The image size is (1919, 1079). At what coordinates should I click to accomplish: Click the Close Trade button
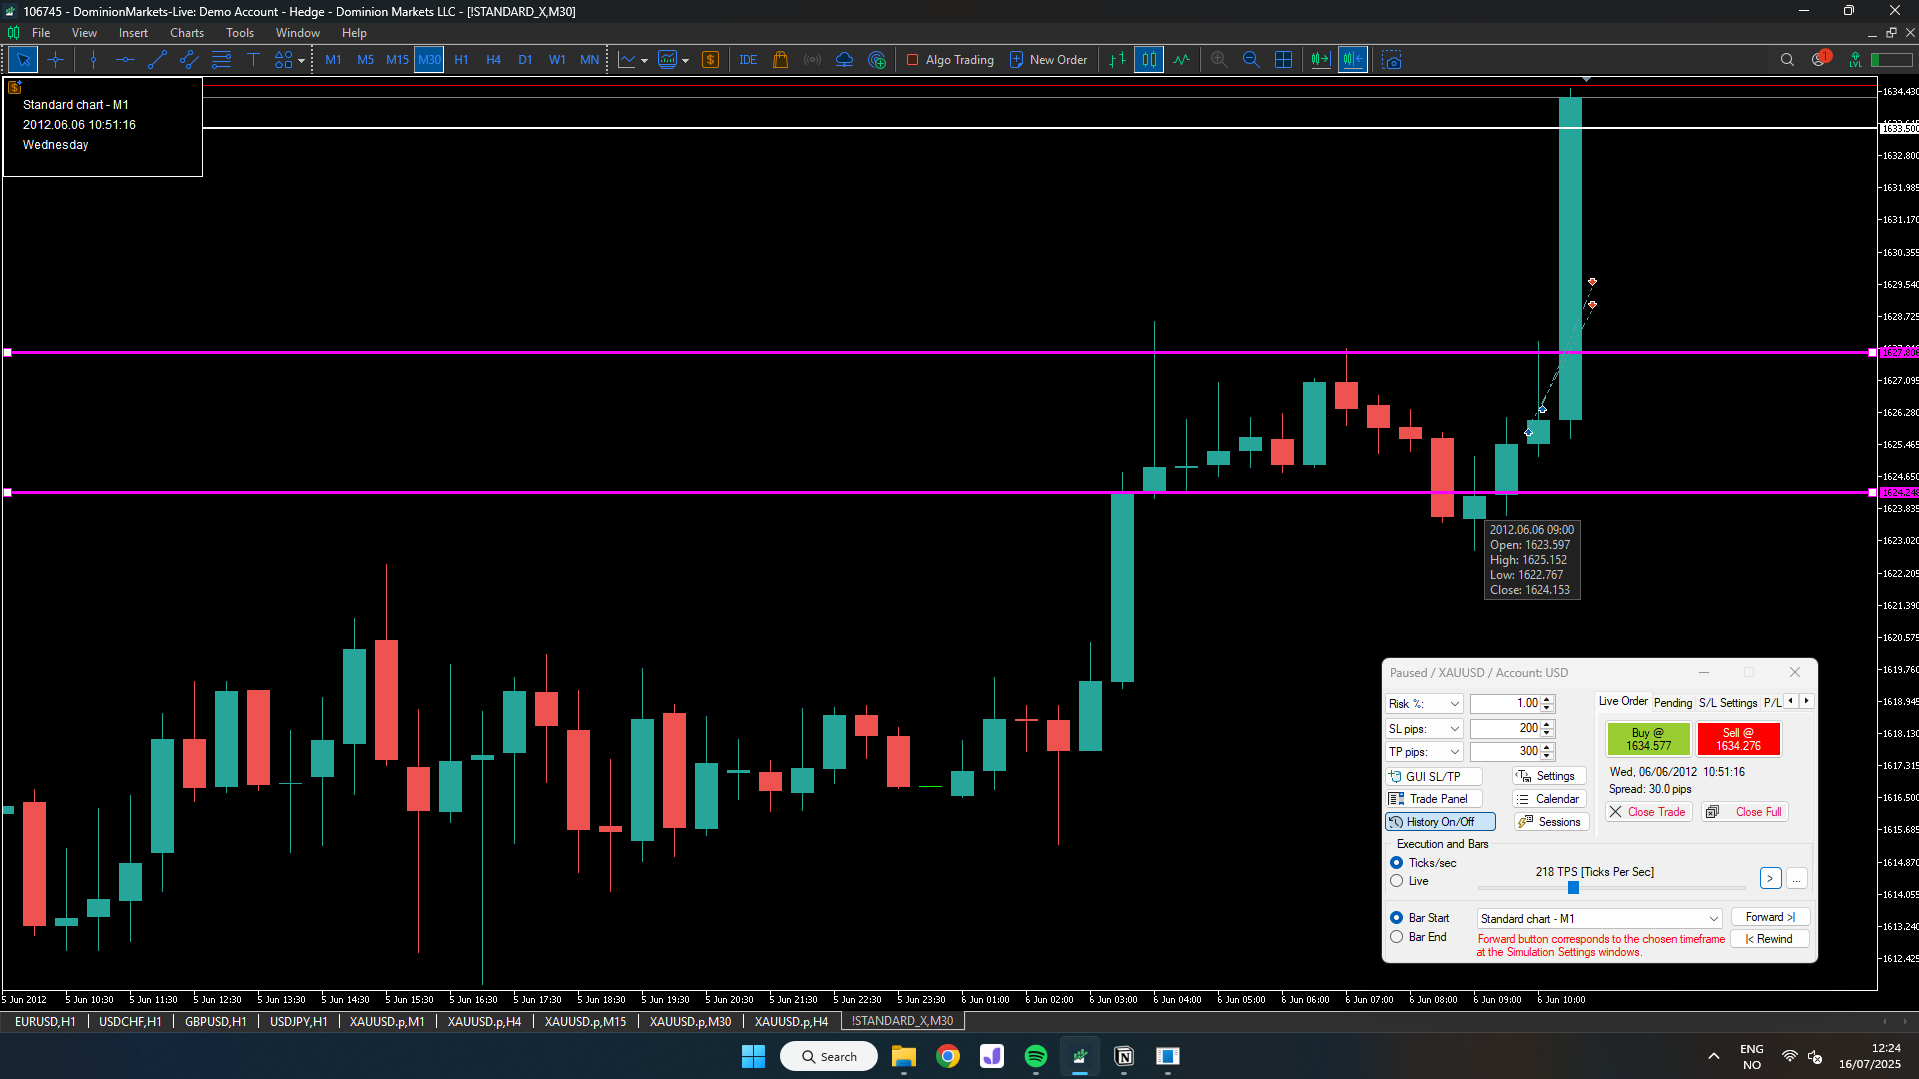1648,812
